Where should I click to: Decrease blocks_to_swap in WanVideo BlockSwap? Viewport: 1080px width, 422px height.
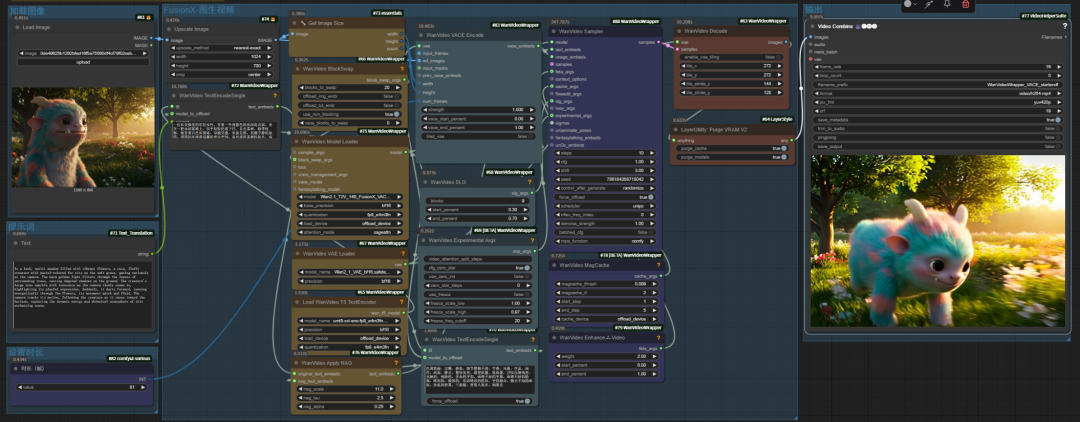click(300, 87)
